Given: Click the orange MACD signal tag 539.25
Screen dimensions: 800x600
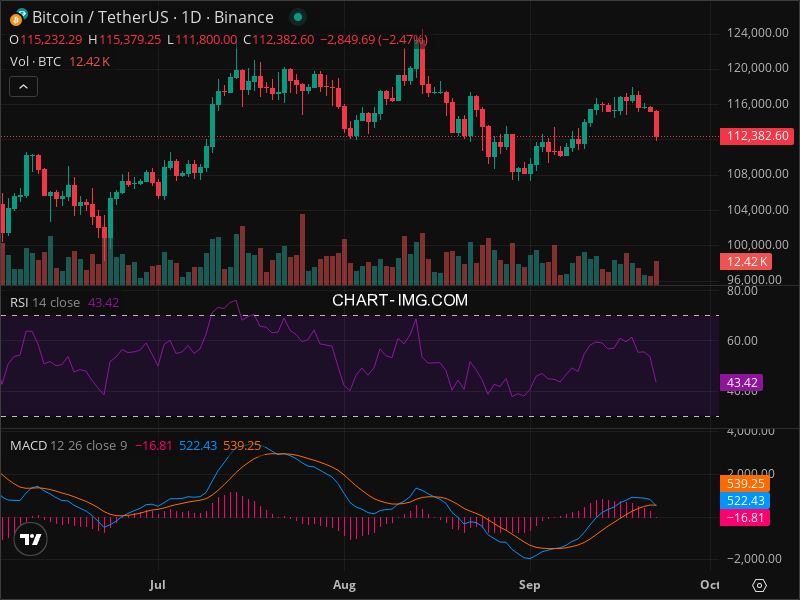Looking at the screenshot, I should (x=745, y=484).
